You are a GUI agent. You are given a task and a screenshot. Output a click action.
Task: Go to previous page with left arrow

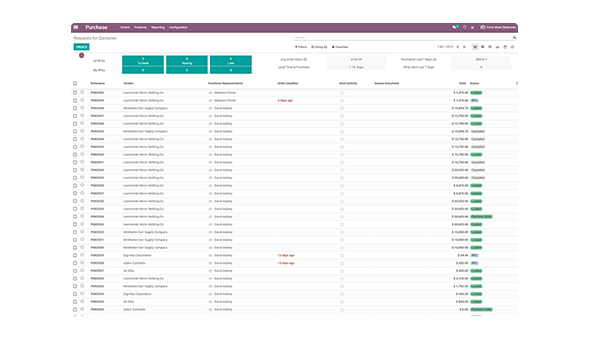coord(458,47)
